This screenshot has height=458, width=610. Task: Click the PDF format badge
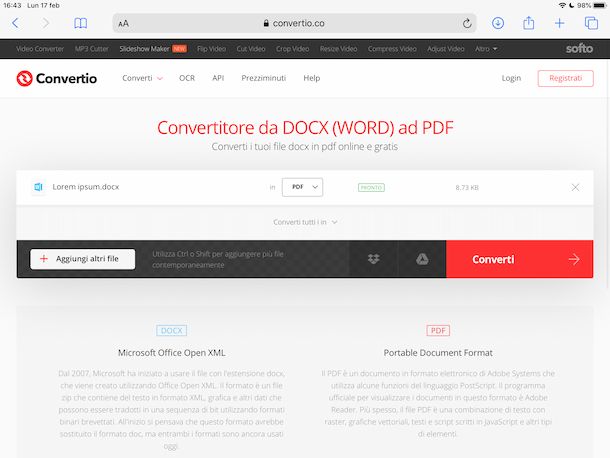[438, 330]
